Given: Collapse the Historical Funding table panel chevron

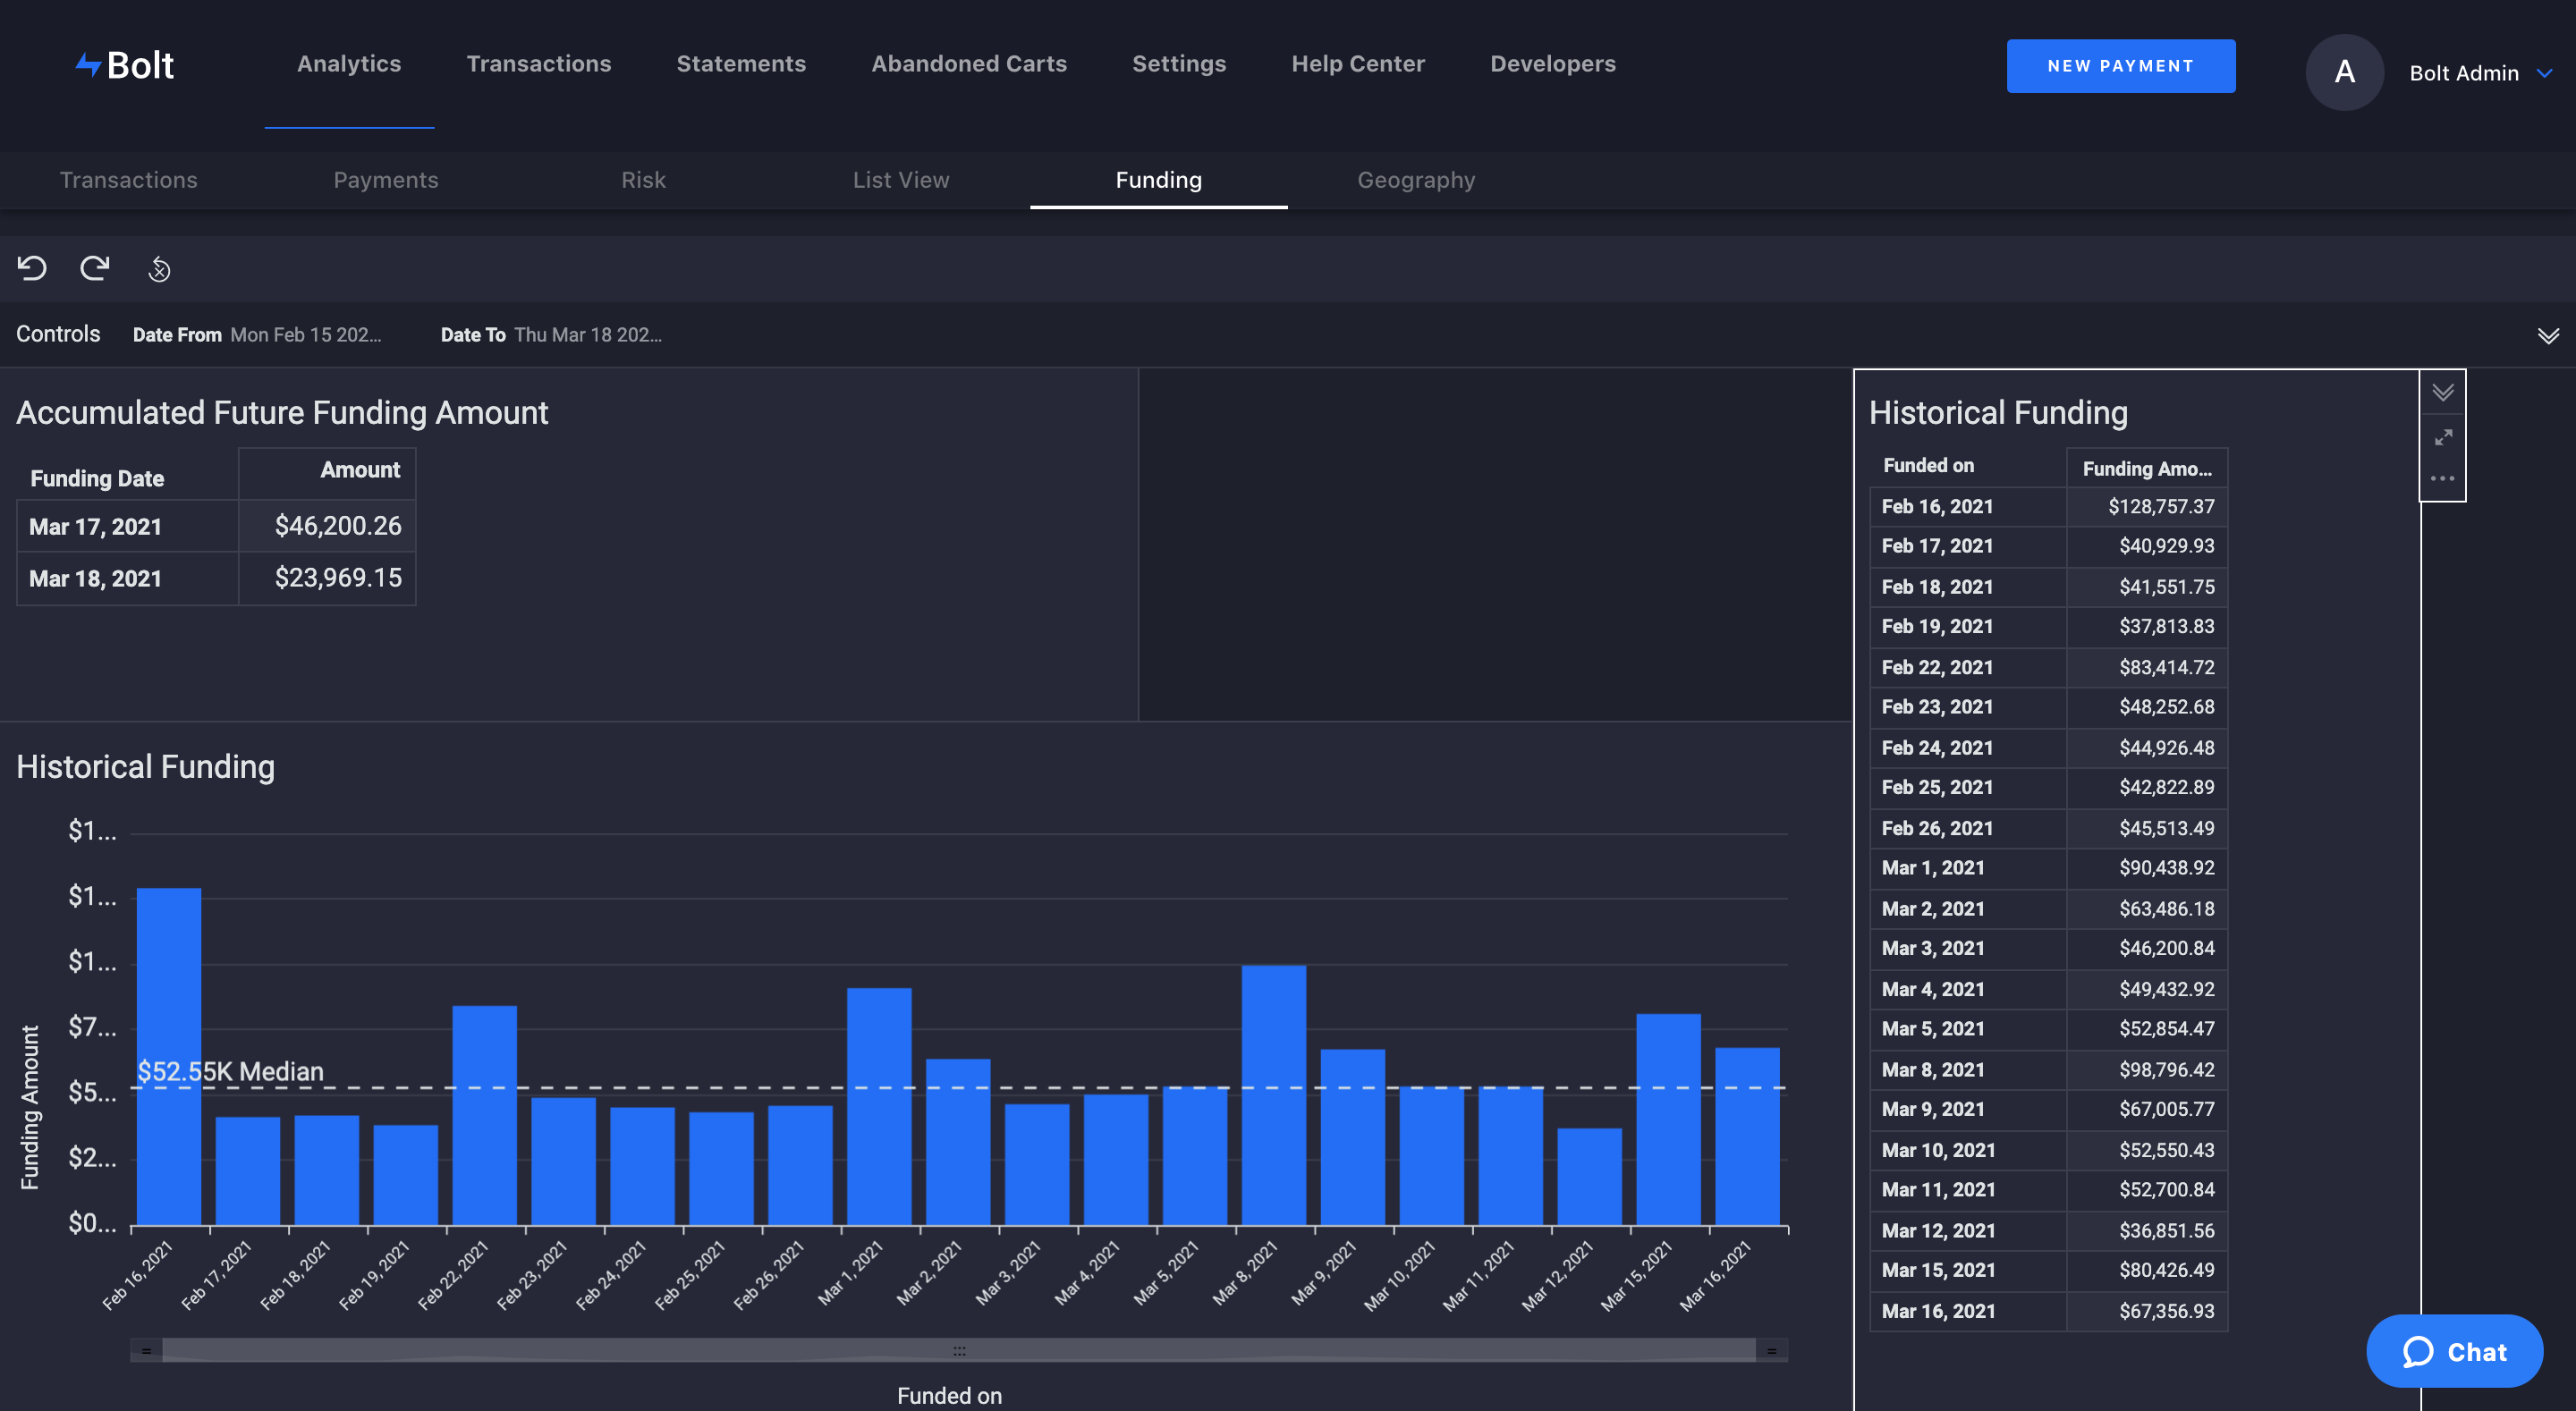Looking at the screenshot, I should coord(2443,393).
